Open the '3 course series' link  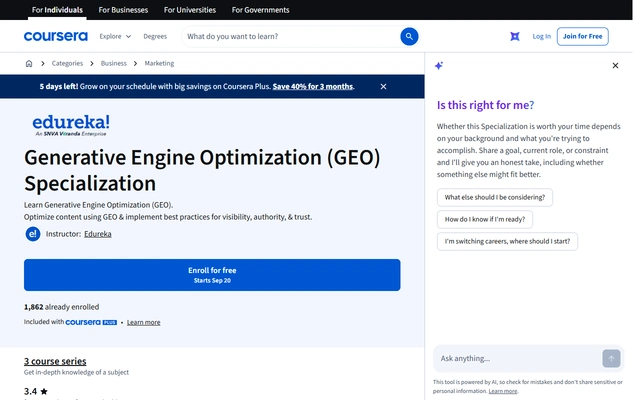click(x=55, y=361)
